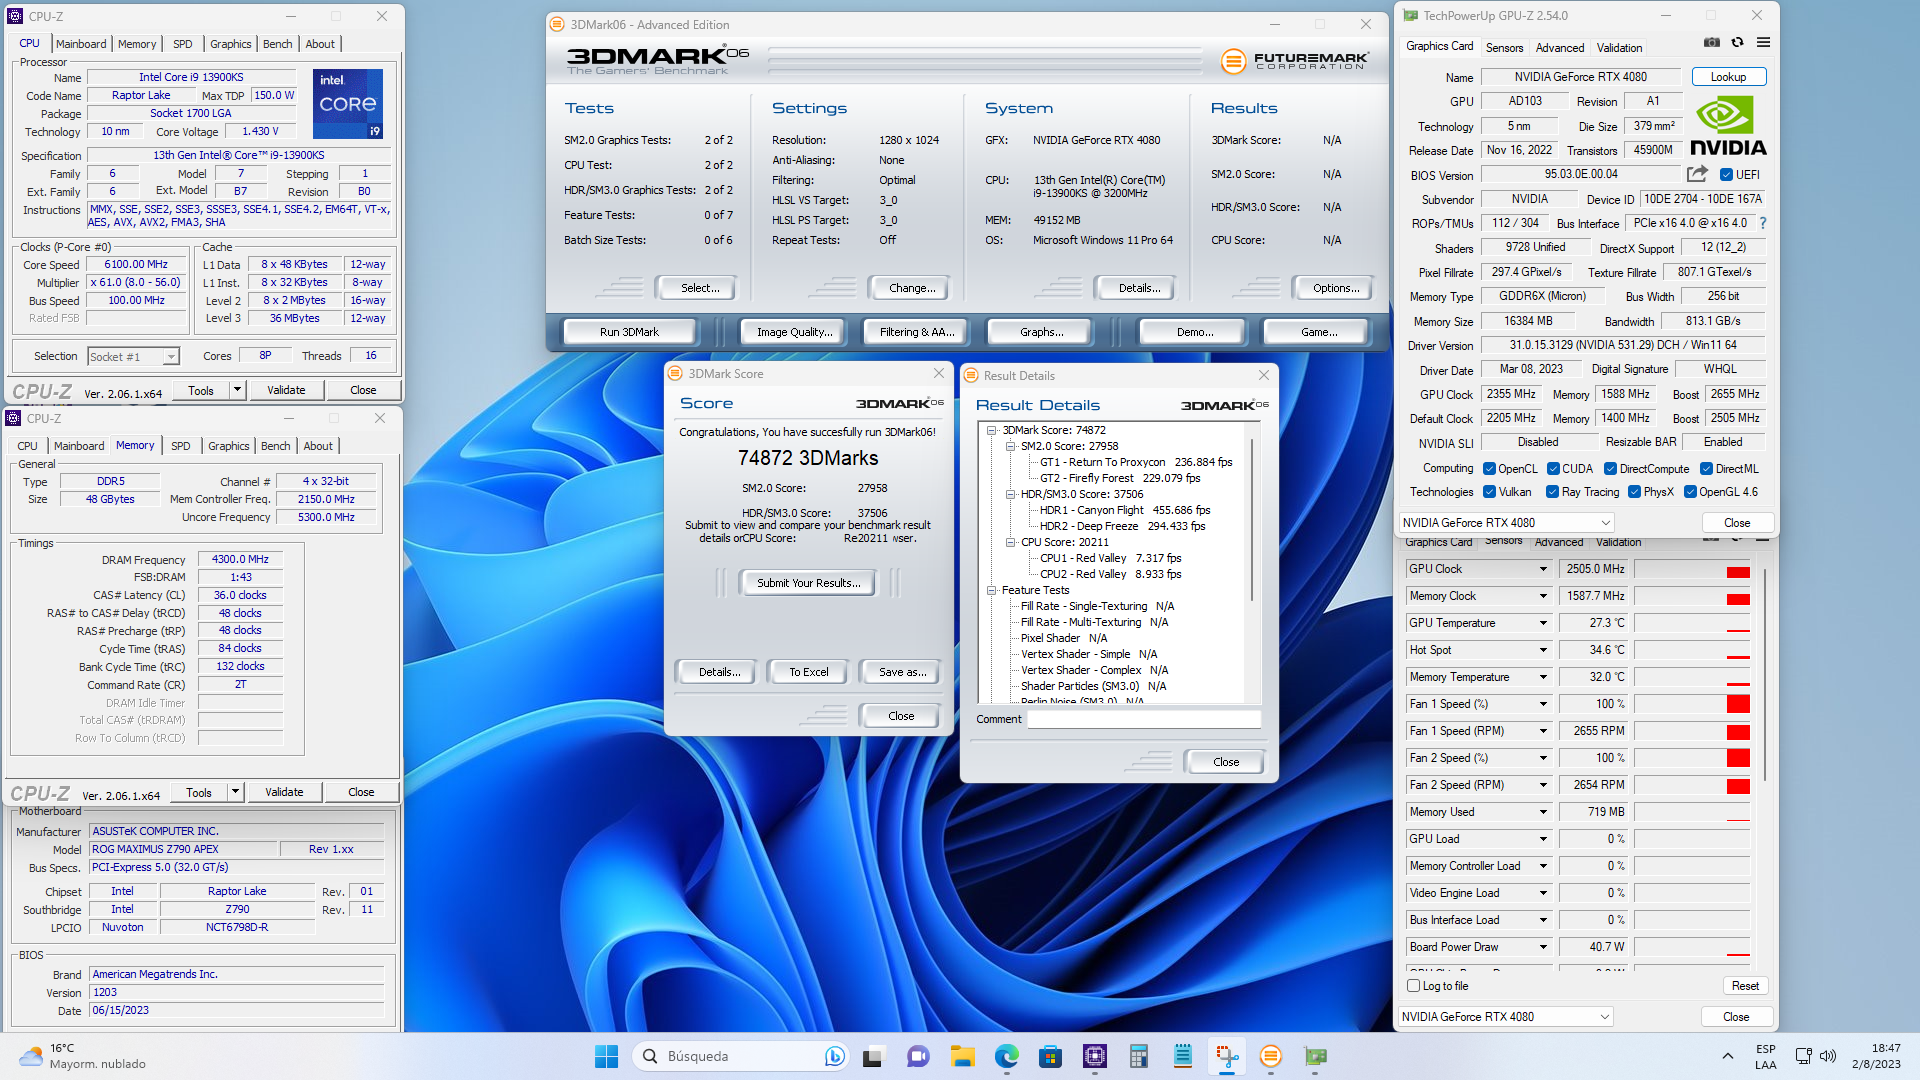1920x1080 pixels.
Task: Click the GPU Clock red sensor graph
Action: pyautogui.click(x=1692, y=568)
